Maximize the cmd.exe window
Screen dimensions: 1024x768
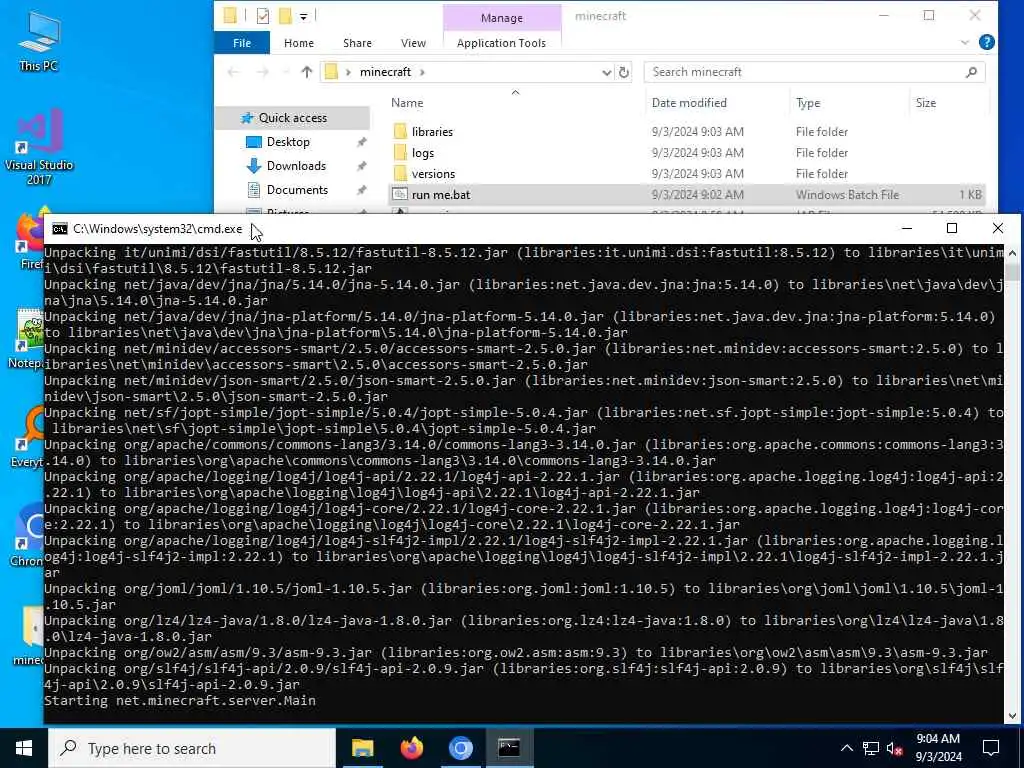952,228
